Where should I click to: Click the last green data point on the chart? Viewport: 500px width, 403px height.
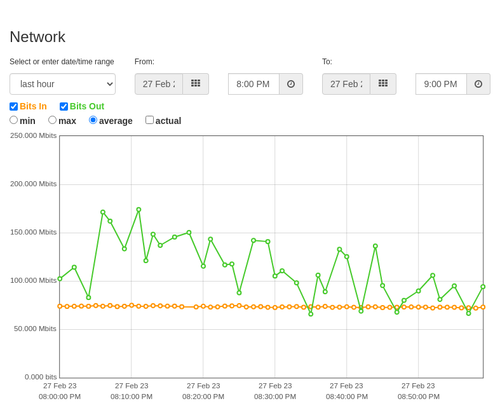(483, 287)
